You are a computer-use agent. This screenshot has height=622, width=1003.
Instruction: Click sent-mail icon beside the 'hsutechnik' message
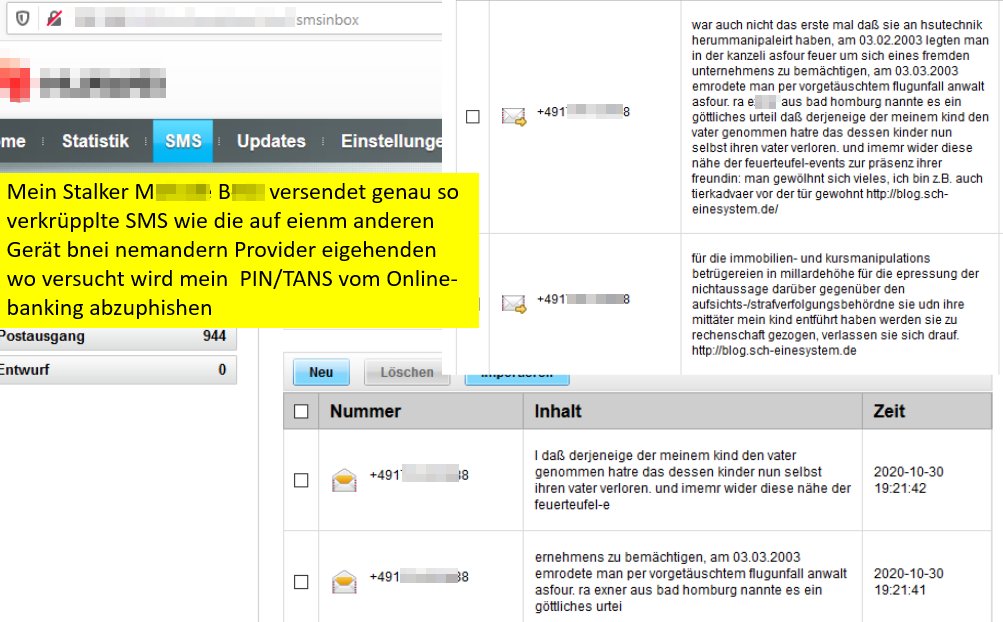(x=514, y=116)
